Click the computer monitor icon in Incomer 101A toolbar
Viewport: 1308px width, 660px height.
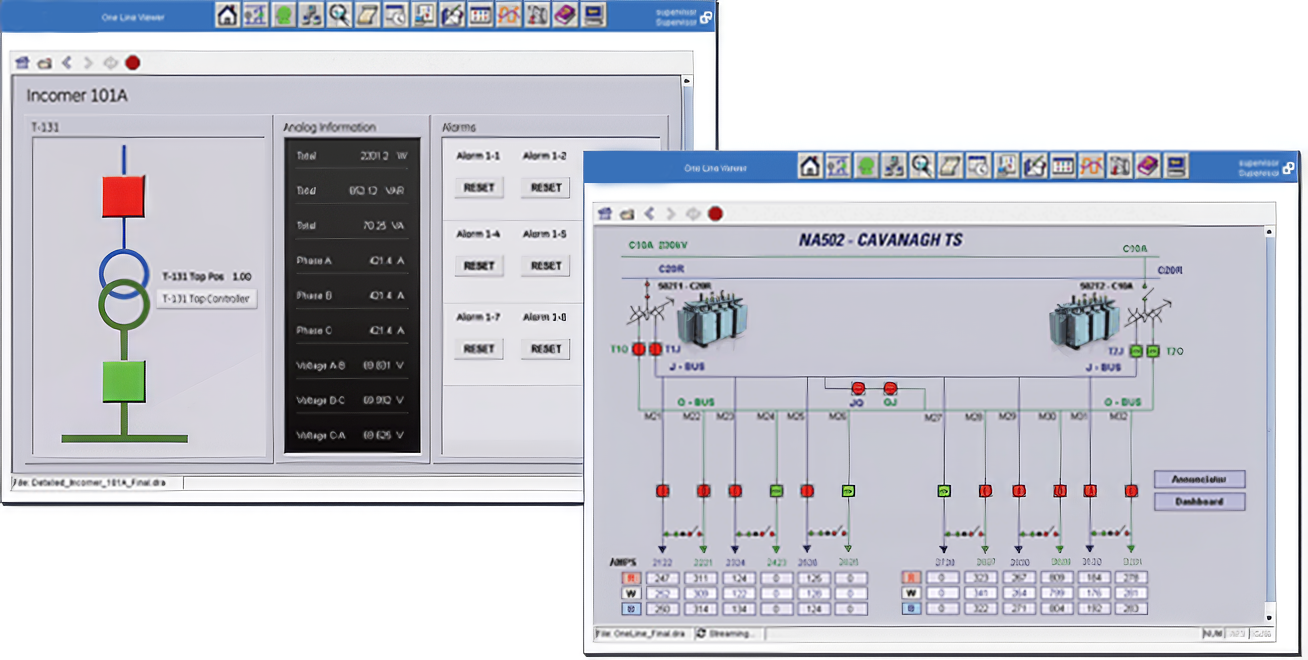593,15
